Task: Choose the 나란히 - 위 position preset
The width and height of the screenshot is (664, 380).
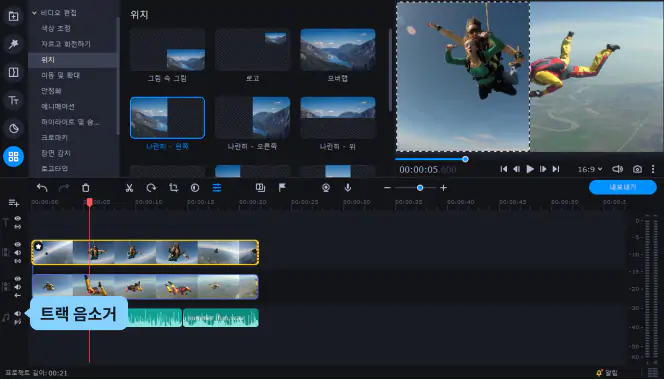Action: [x=338, y=118]
